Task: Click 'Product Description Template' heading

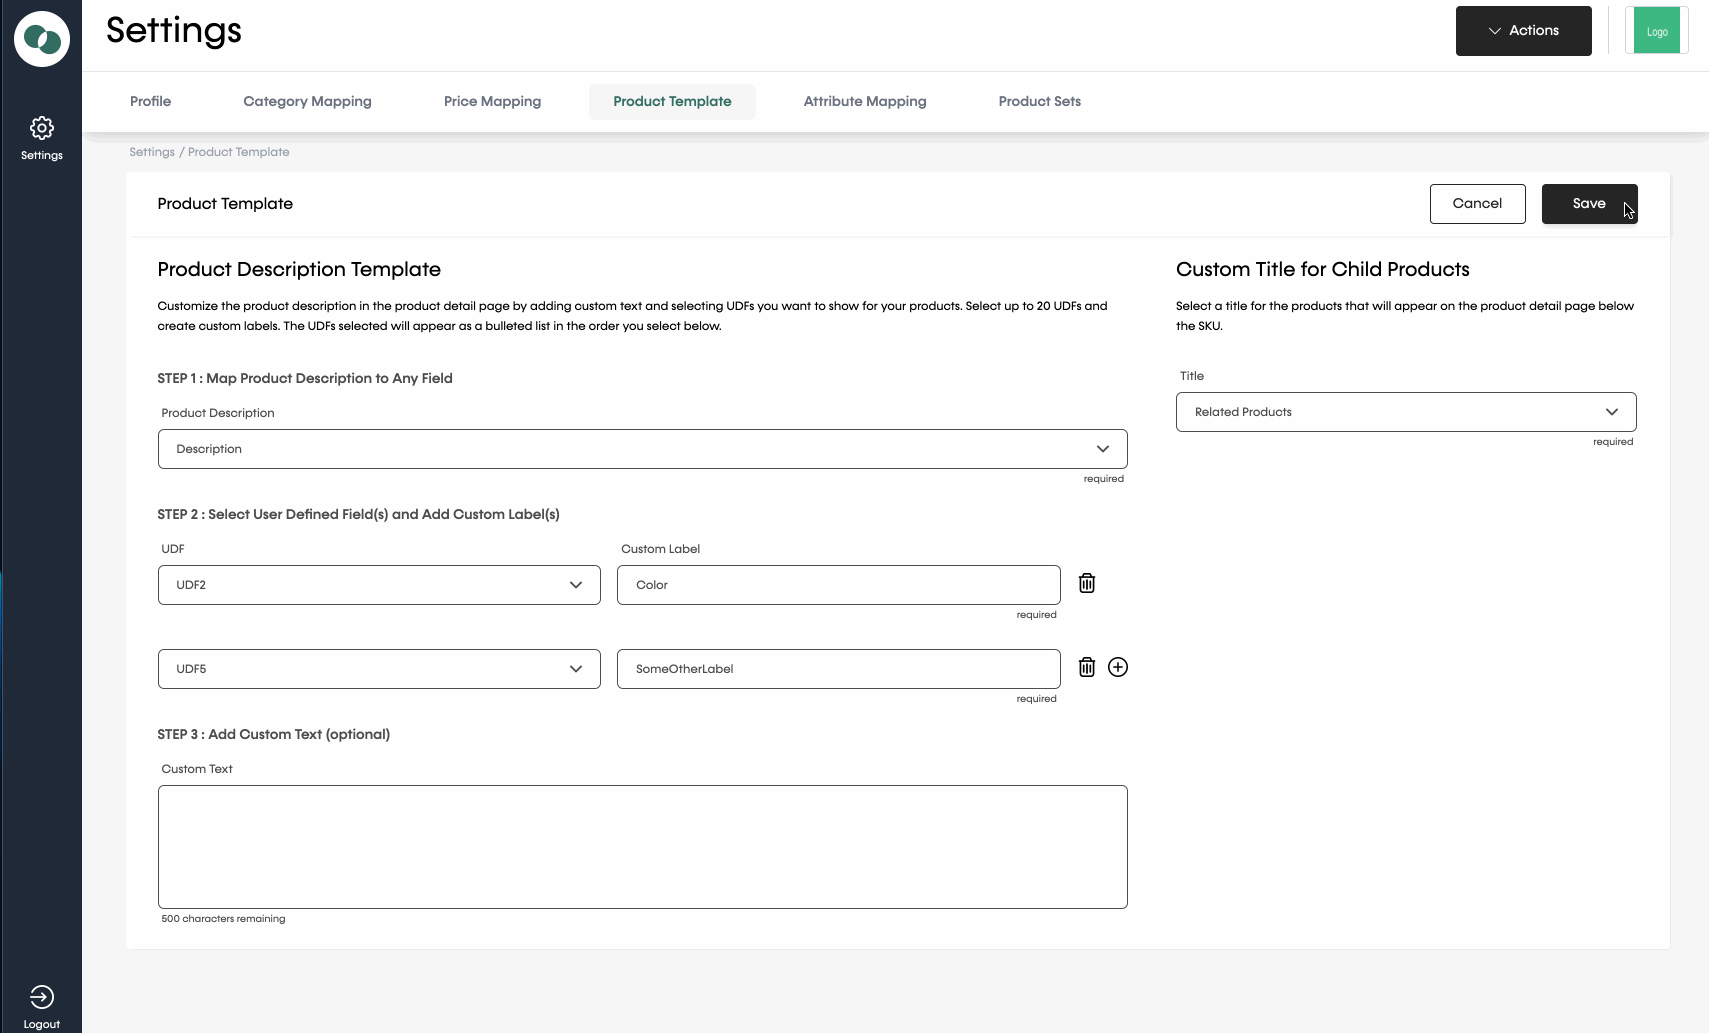Action: [x=299, y=269]
